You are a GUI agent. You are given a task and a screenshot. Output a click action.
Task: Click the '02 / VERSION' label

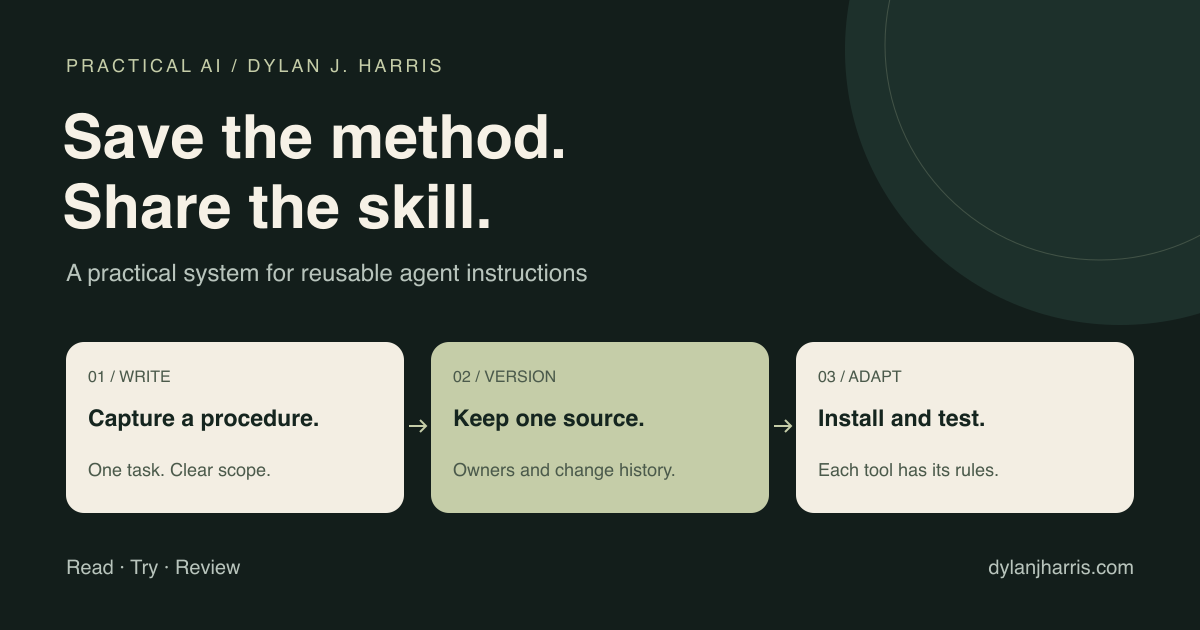[504, 377]
